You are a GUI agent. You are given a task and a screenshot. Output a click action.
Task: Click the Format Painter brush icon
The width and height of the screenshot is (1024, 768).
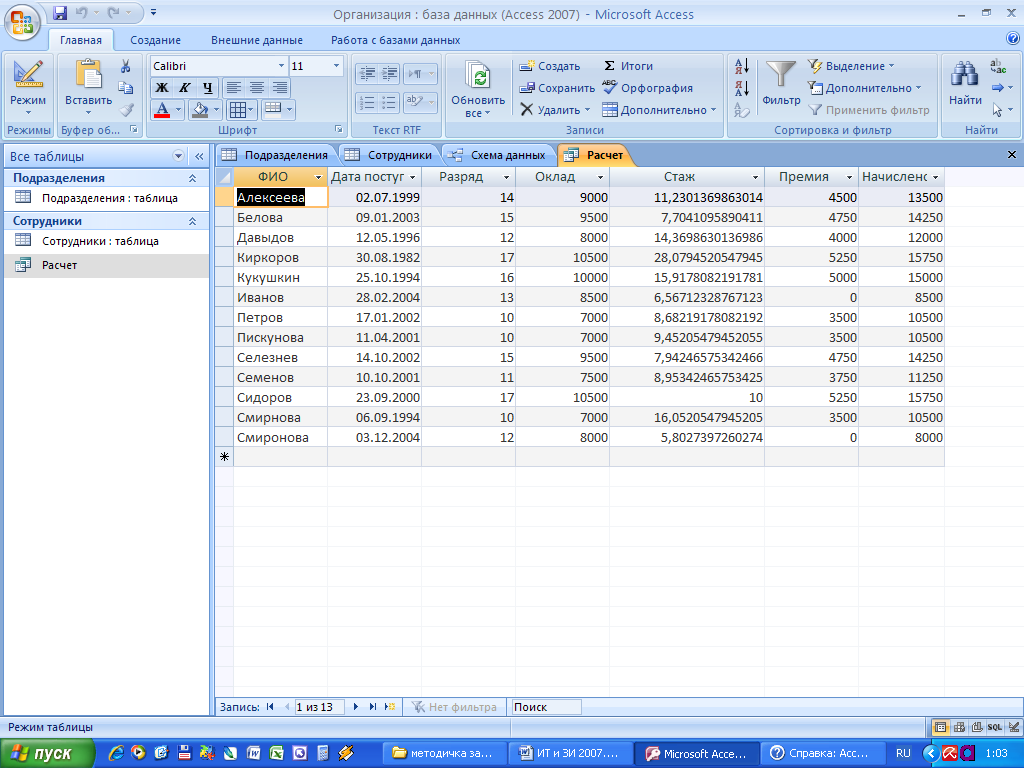tap(127, 110)
